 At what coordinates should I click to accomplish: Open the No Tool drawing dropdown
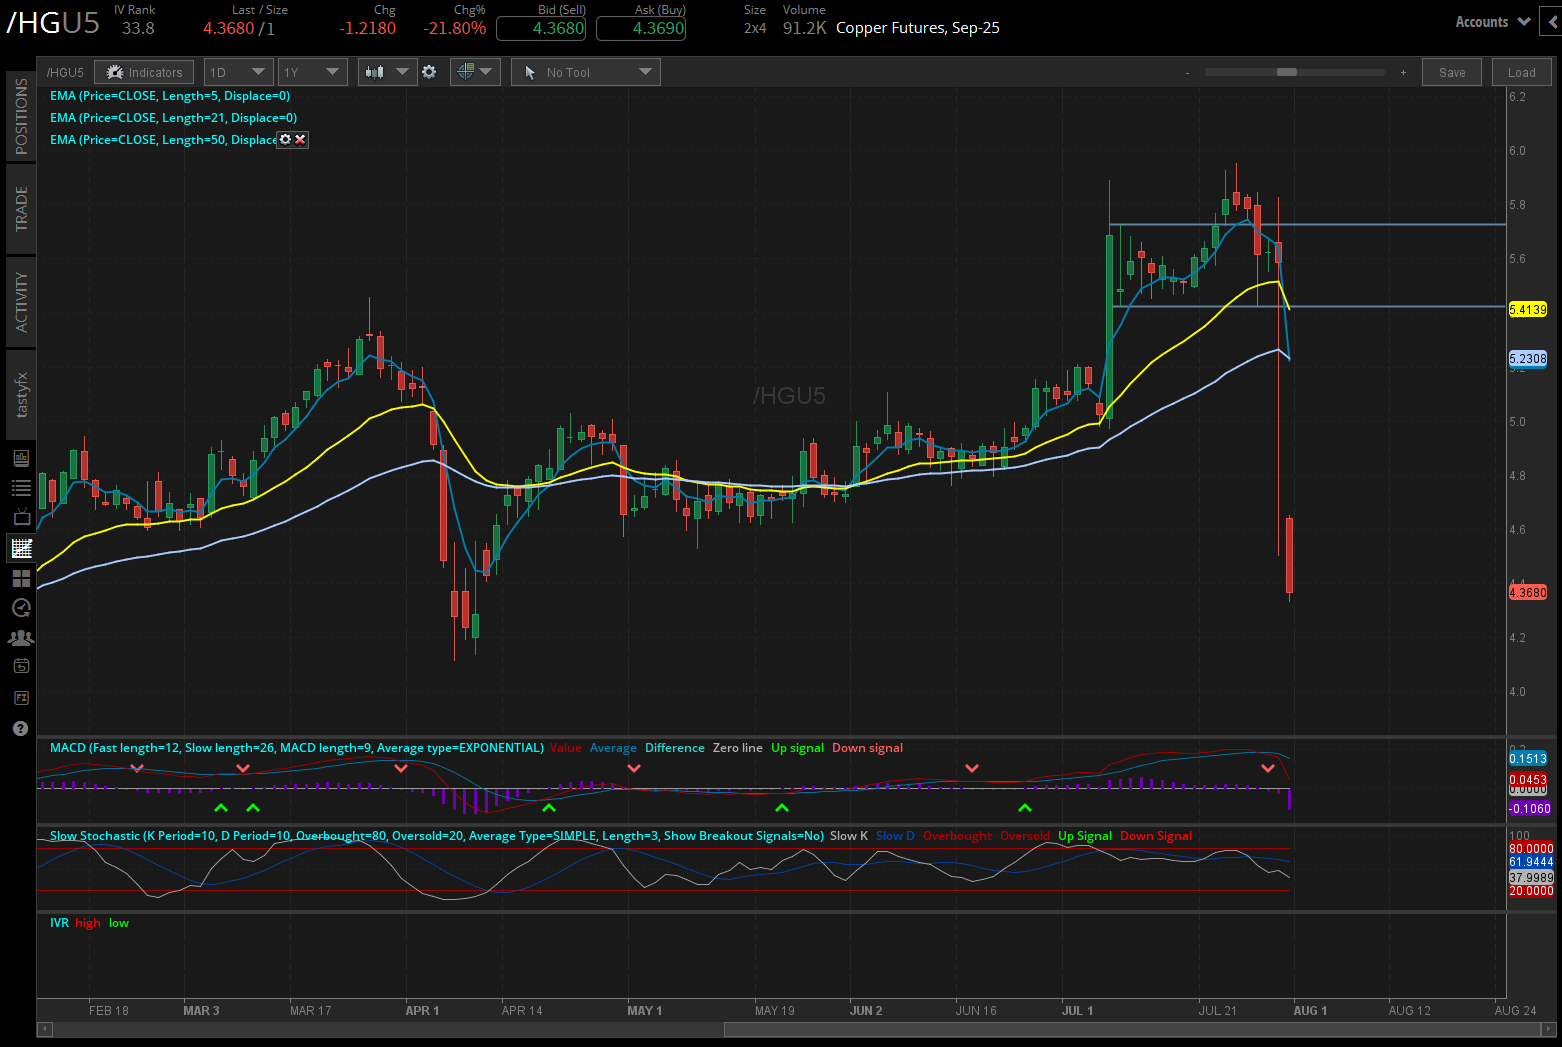(585, 71)
